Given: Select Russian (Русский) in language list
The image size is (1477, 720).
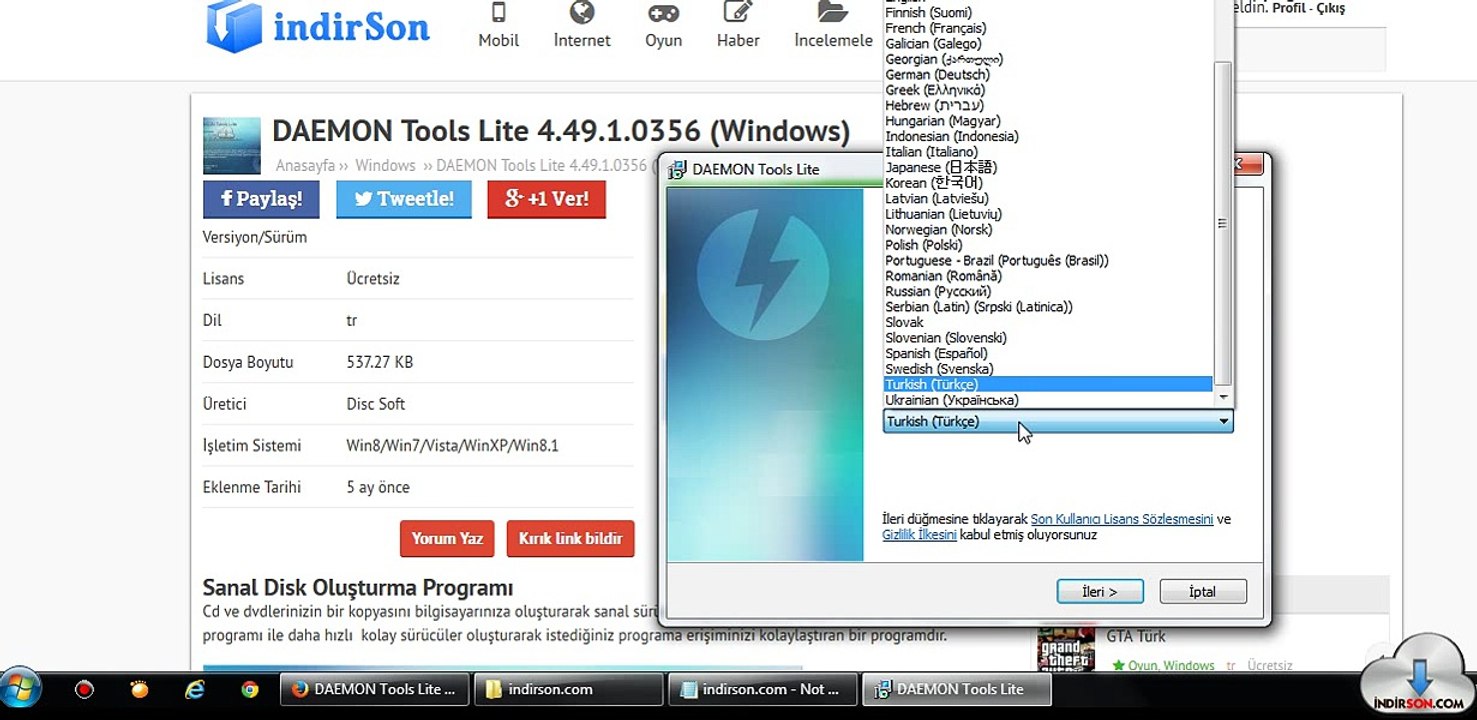Looking at the screenshot, I should 1048,292.
